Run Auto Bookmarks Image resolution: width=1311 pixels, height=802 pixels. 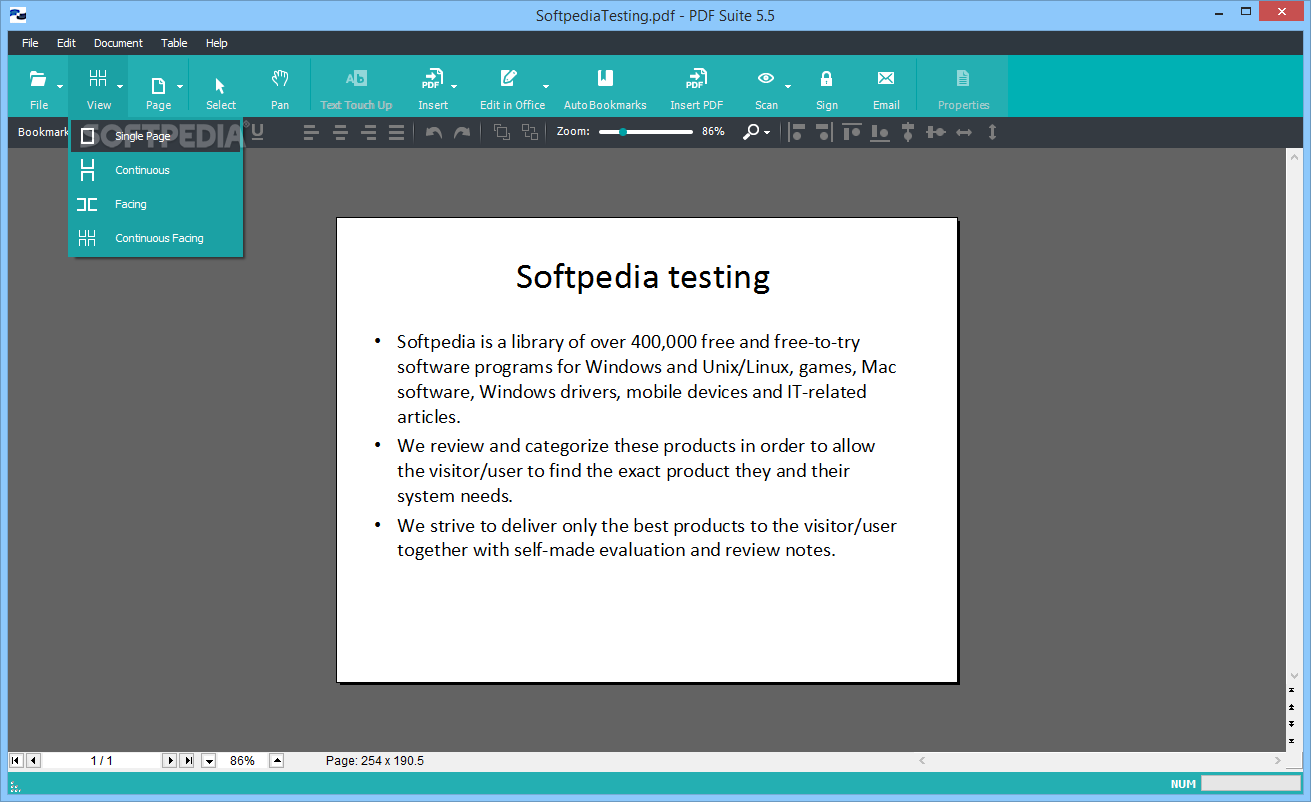[605, 86]
